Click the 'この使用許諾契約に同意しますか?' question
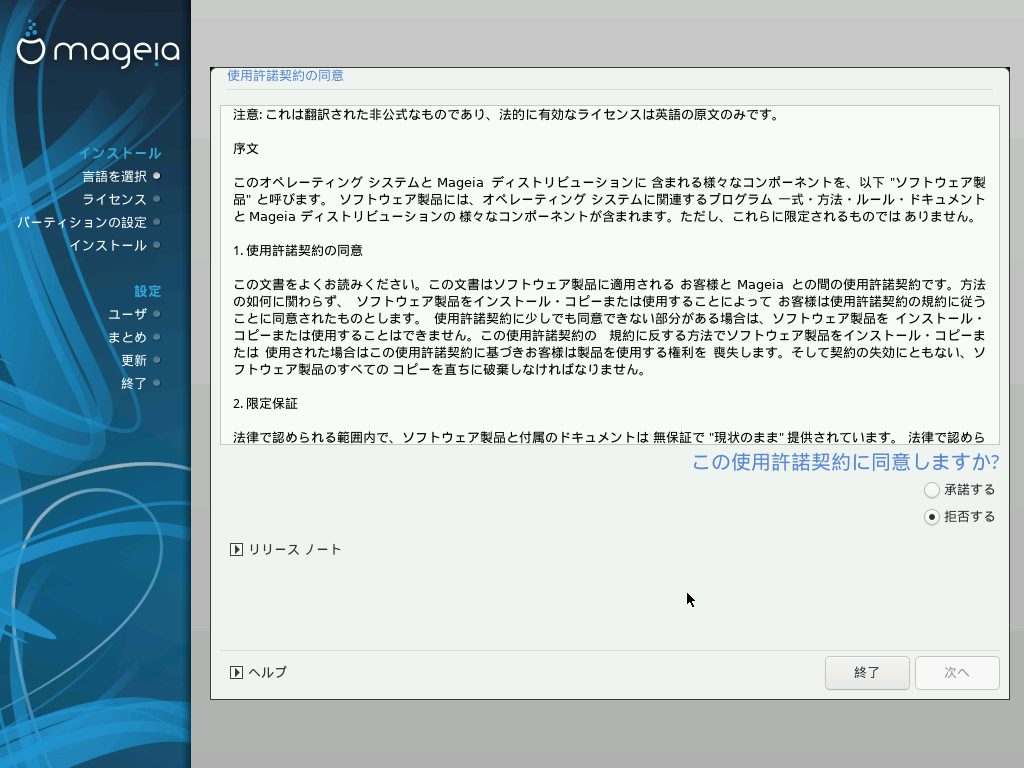 845,462
